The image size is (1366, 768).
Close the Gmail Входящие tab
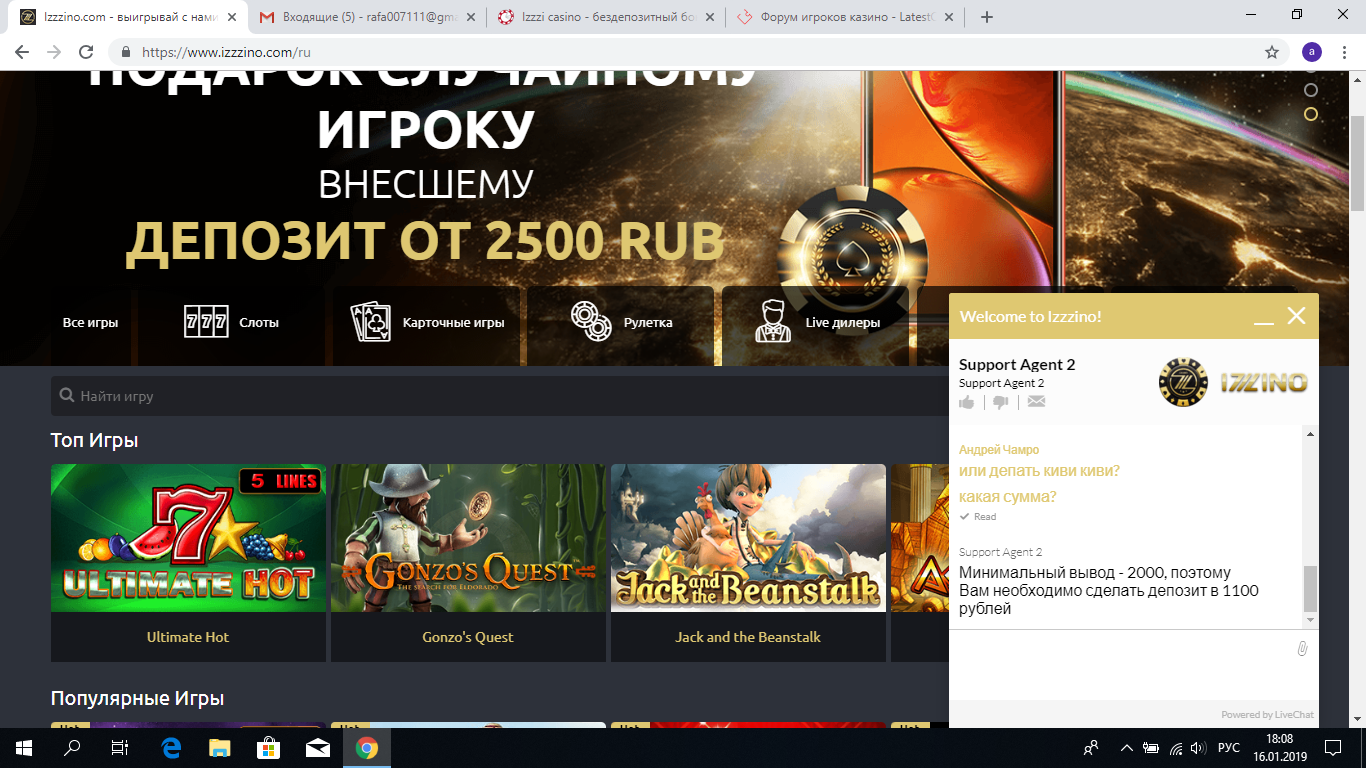(x=471, y=17)
